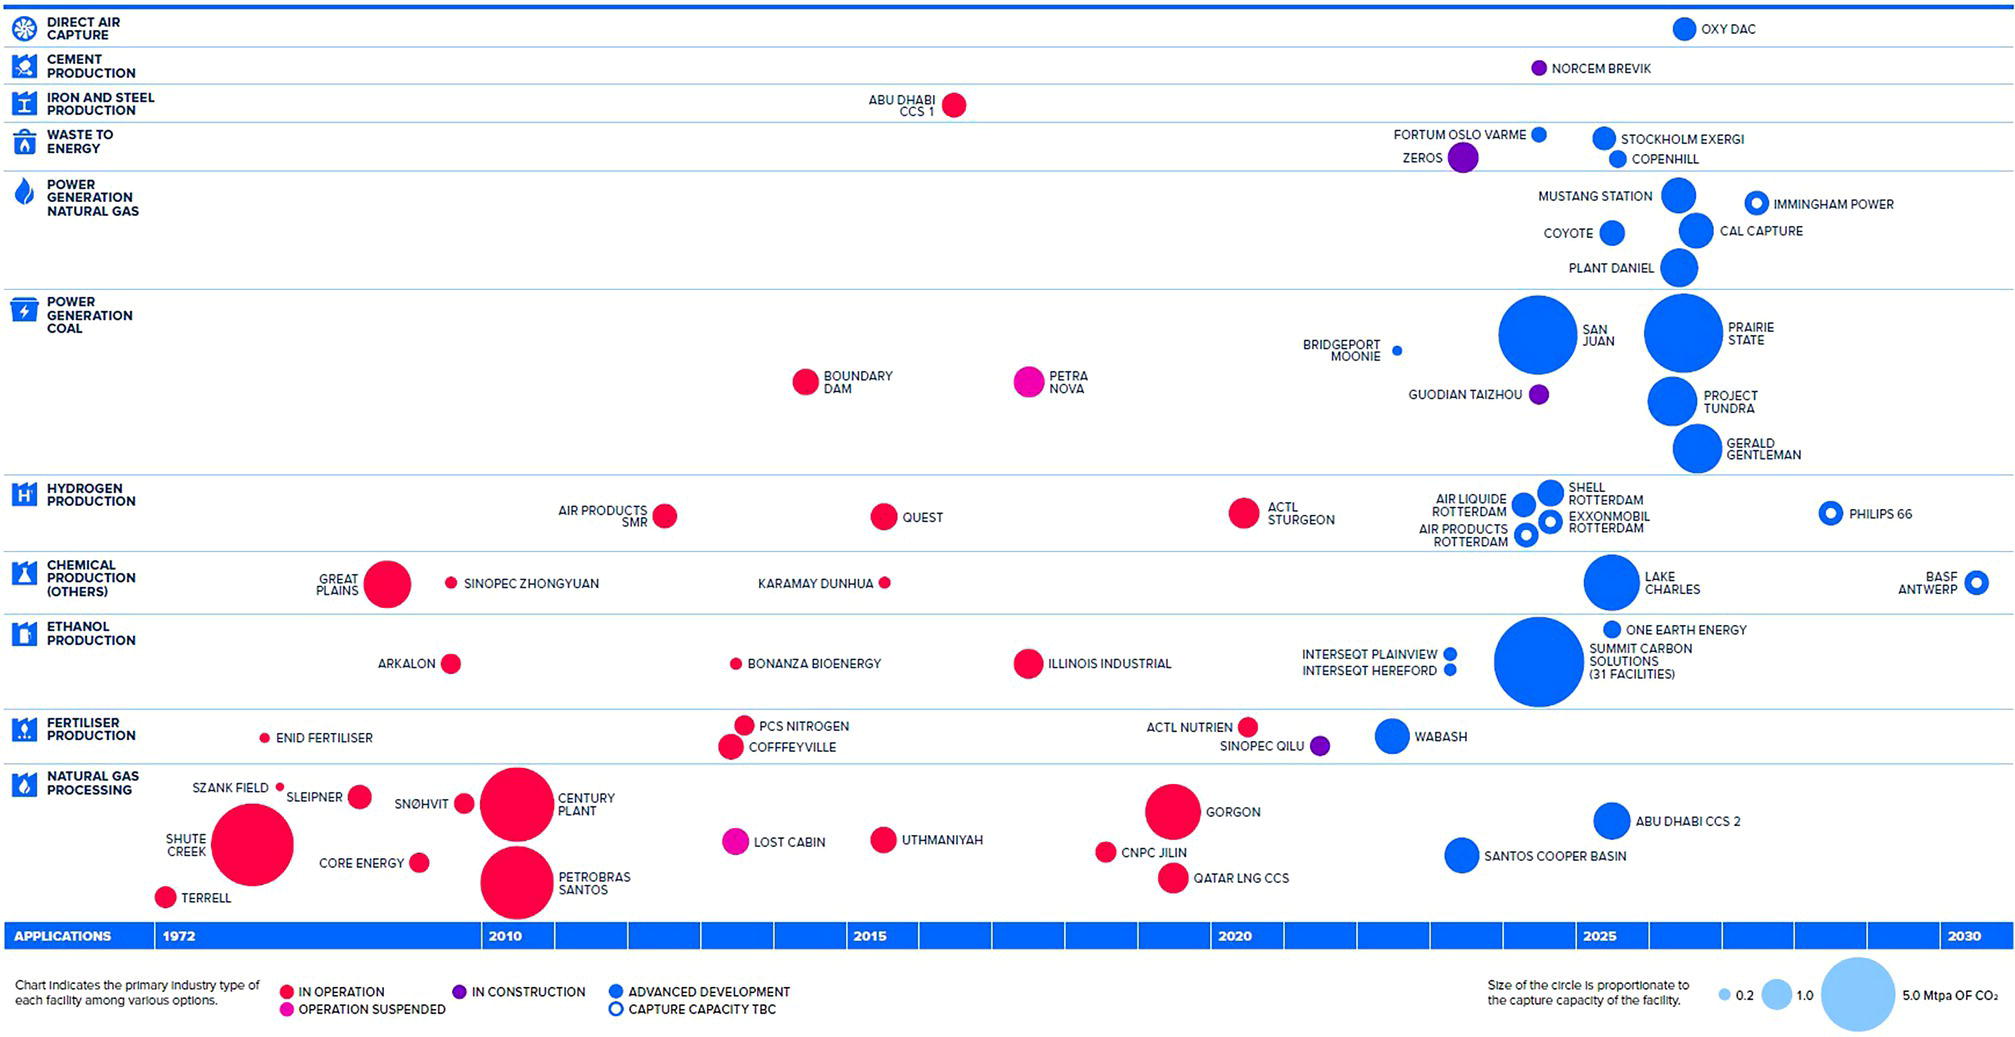Click the 2010 timeline label

[505, 936]
